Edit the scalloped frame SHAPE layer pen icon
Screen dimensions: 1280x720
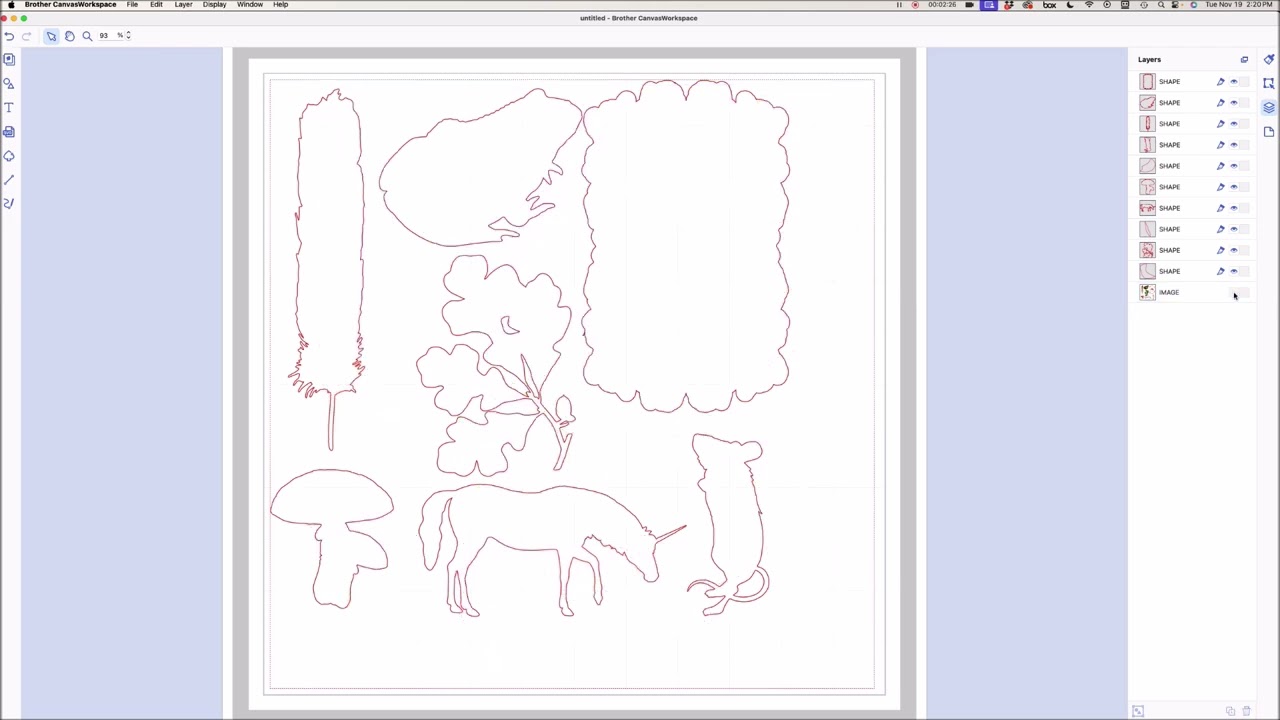1220,82
